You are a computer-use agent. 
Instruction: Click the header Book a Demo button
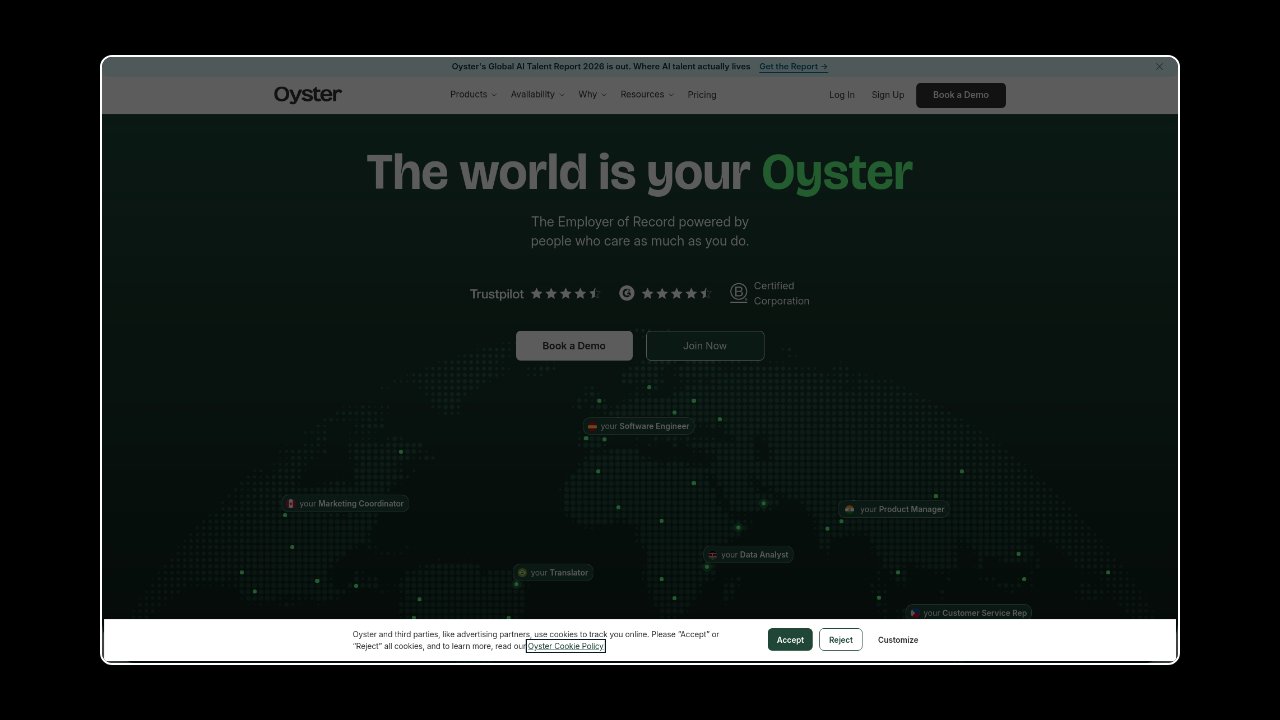point(961,95)
